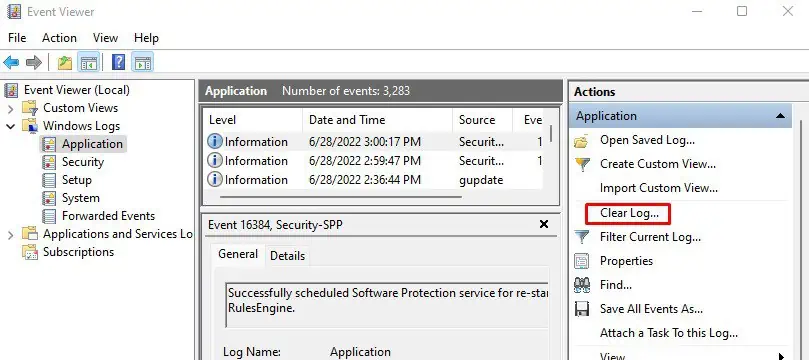Viewport: 809px width, 360px height.
Task: Select the 6/28/2022 2:59:47 PM event row
Action: 373,161
